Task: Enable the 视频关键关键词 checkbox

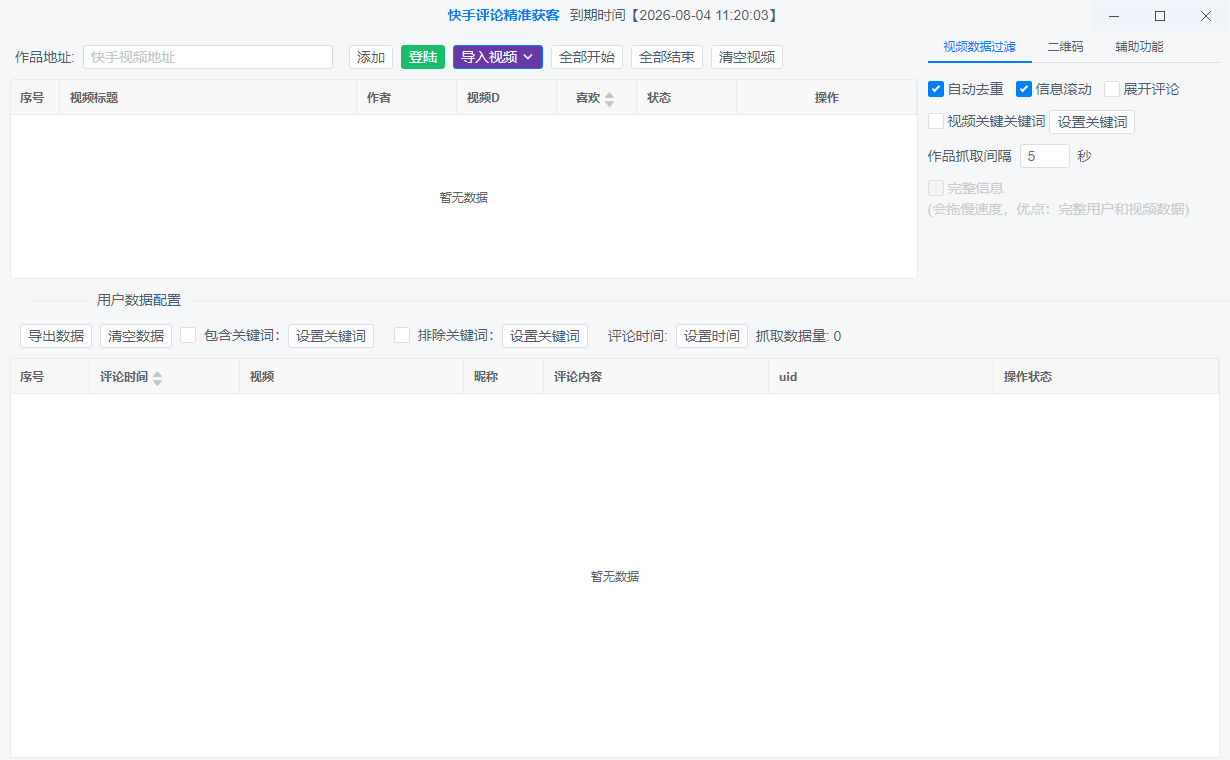Action: coord(936,121)
